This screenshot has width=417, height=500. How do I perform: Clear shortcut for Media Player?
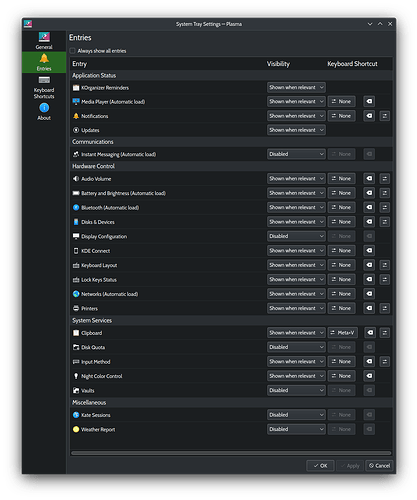(369, 101)
